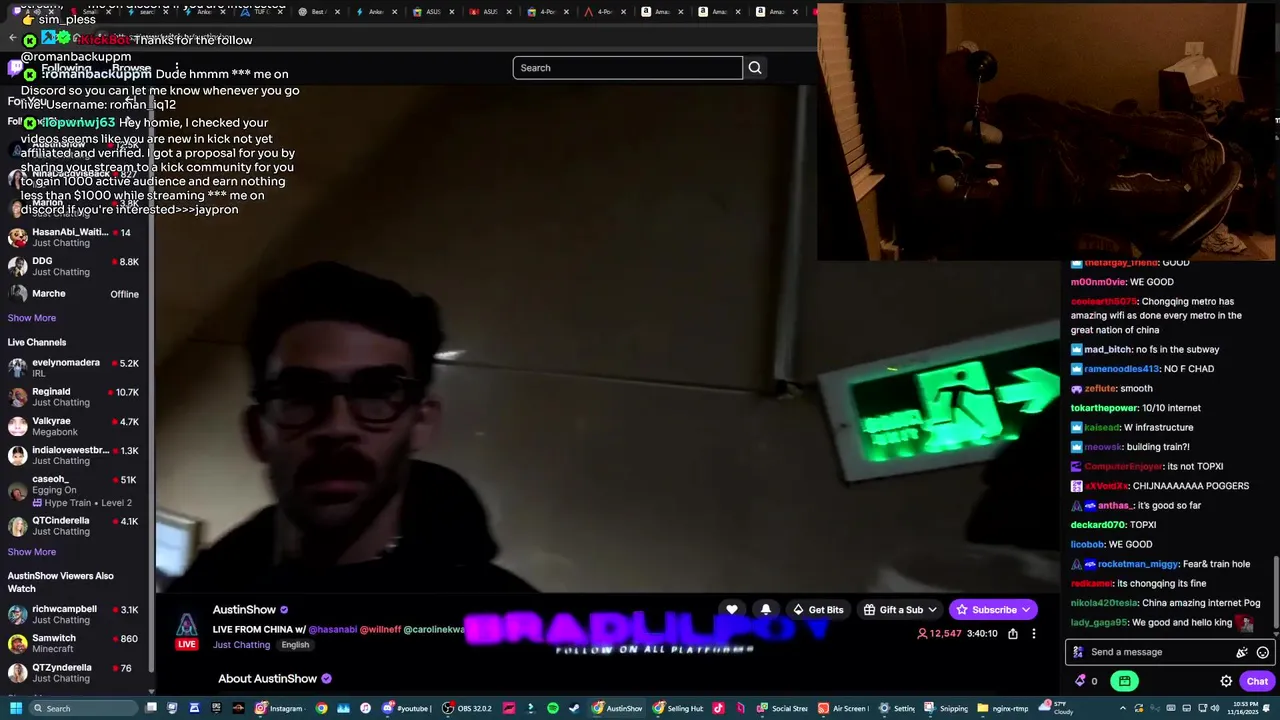Click the Bits balance gem icon

1080,681
